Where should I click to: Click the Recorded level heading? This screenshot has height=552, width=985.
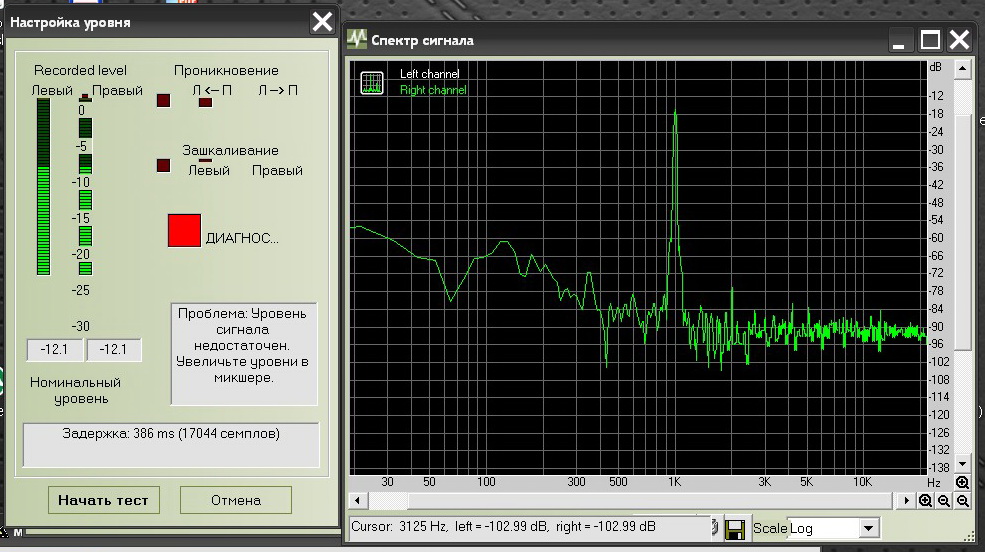pyautogui.click(x=80, y=70)
